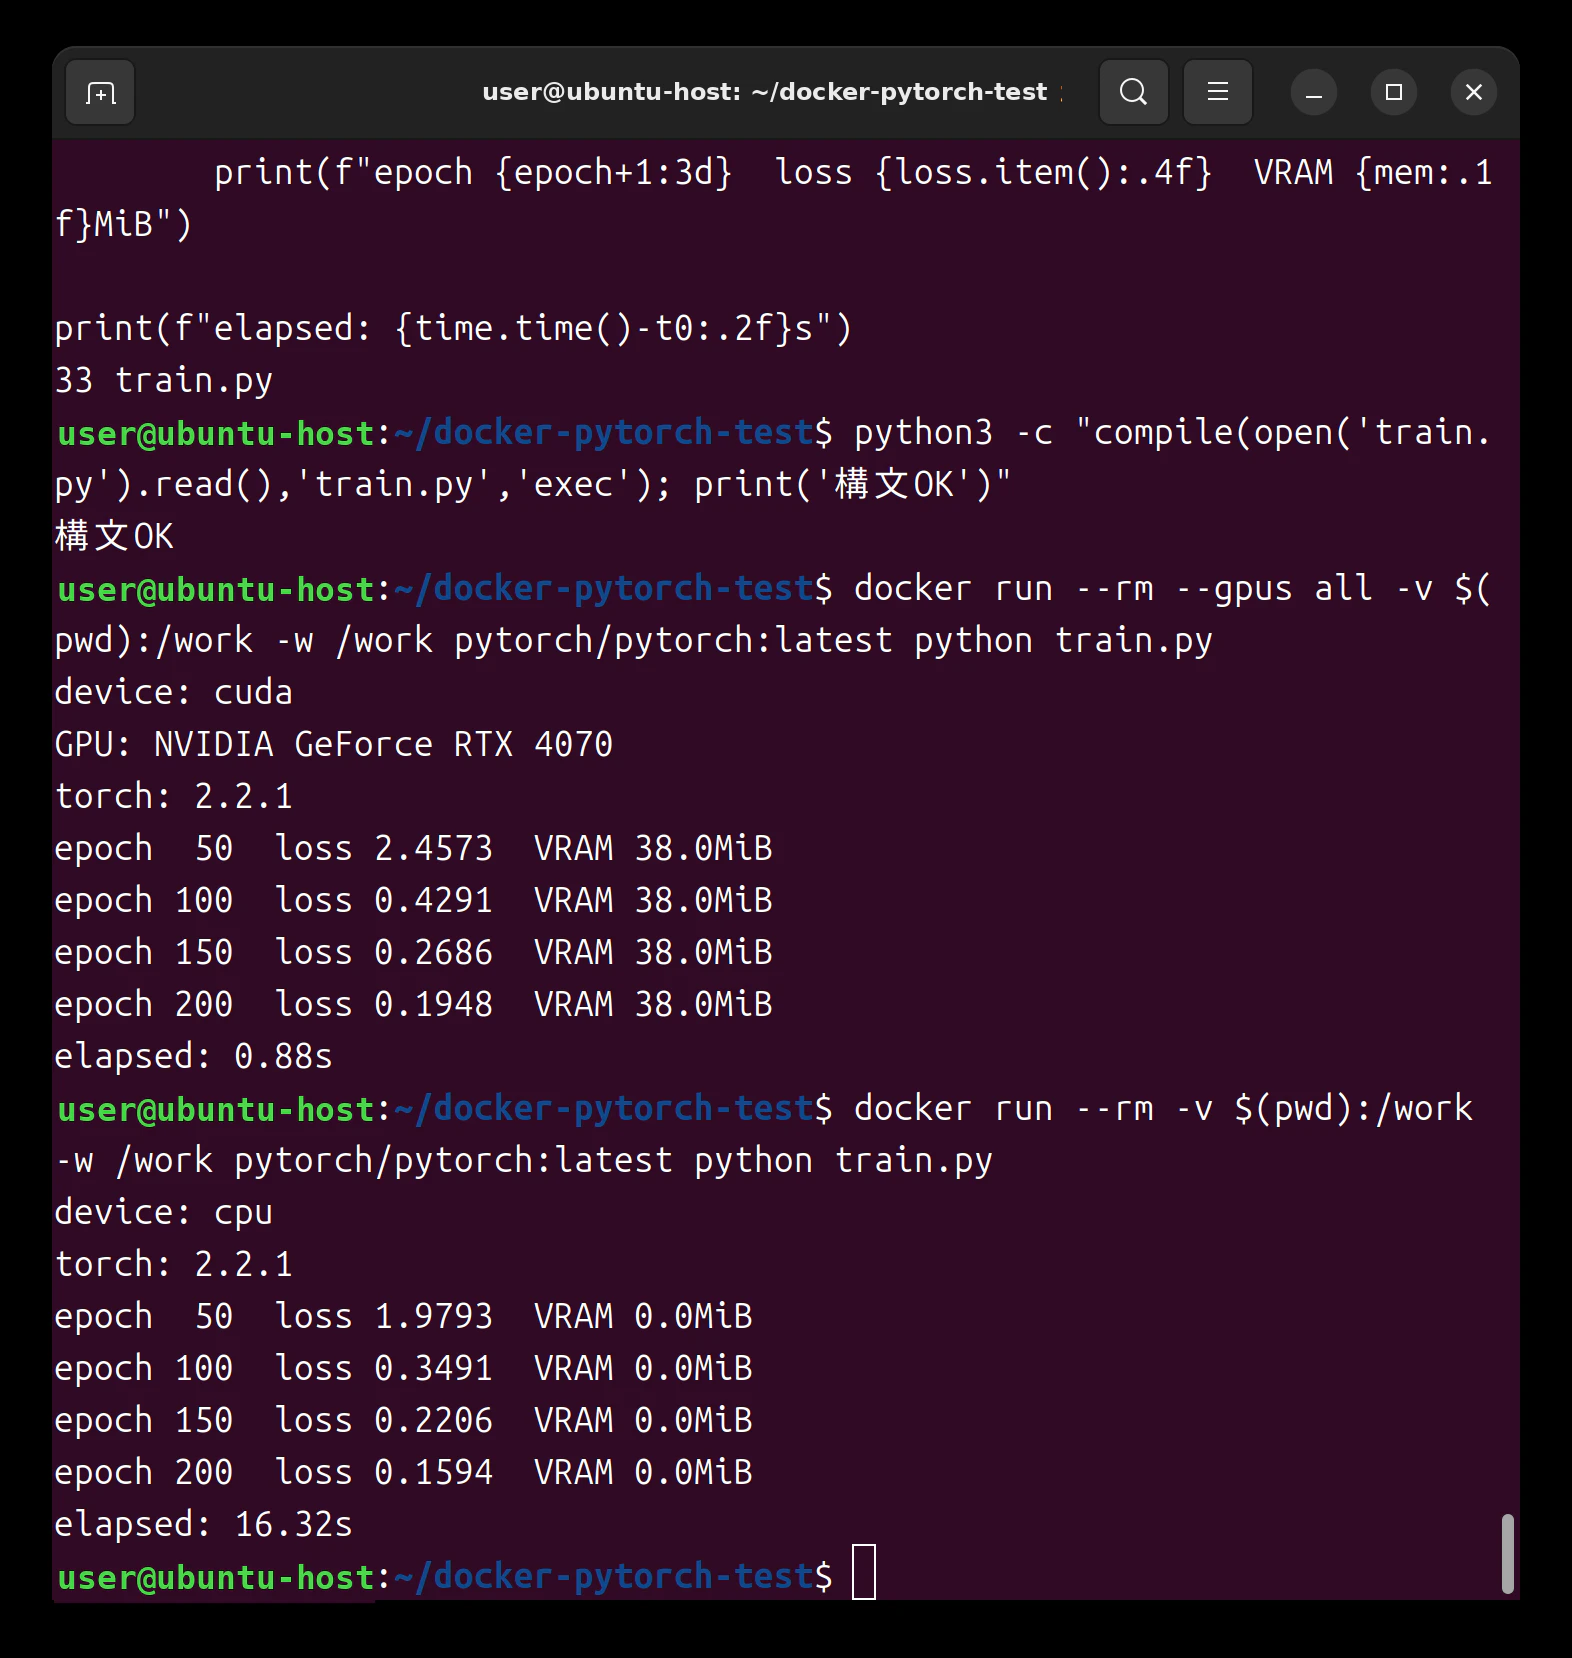Image resolution: width=1572 pixels, height=1658 pixels.
Task: Close the terminal window
Action: point(1474,93)
